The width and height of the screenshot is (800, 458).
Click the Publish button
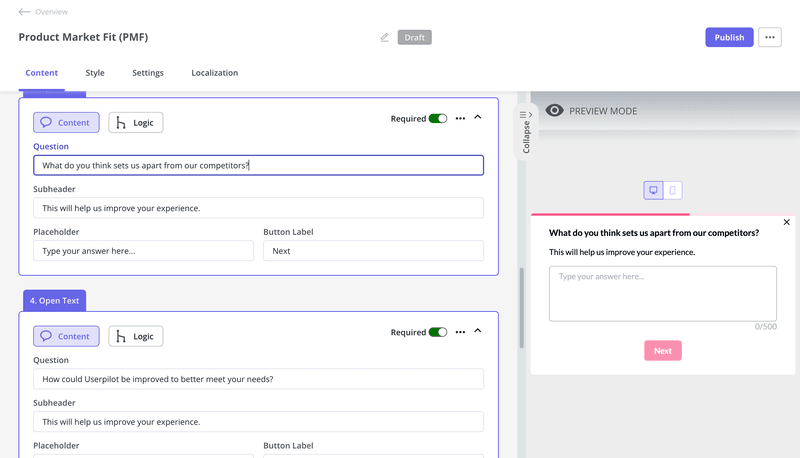729,38
